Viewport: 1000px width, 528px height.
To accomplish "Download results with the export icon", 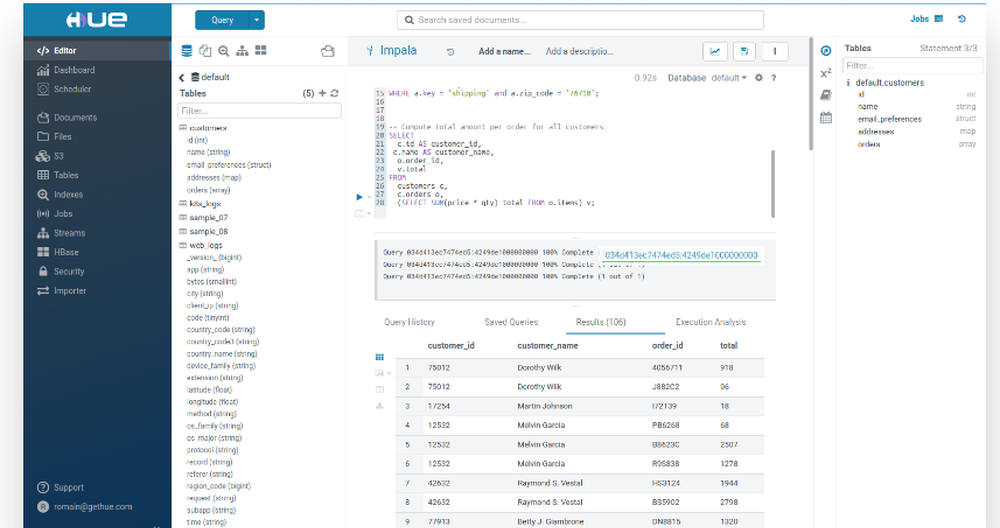I will coord(379,406).
